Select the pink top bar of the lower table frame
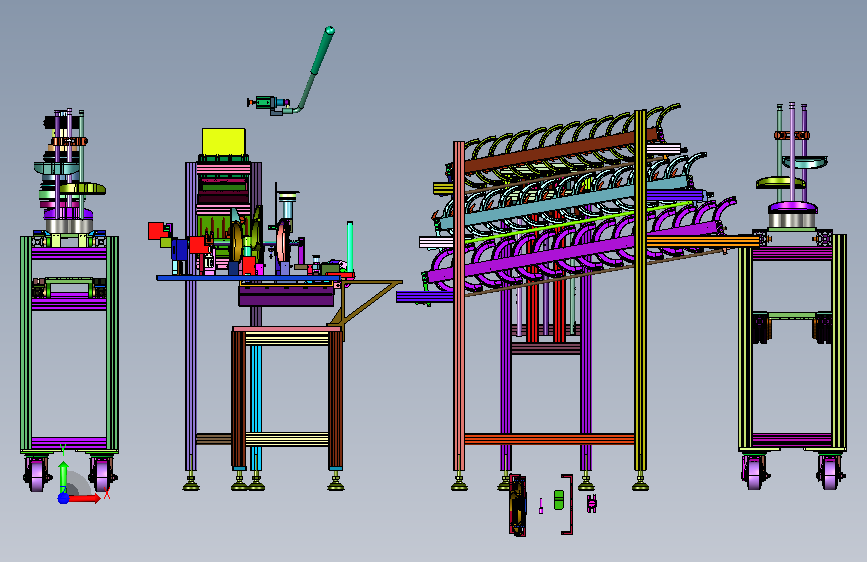This screenshot has width=867, height=562. click(287, 329)
